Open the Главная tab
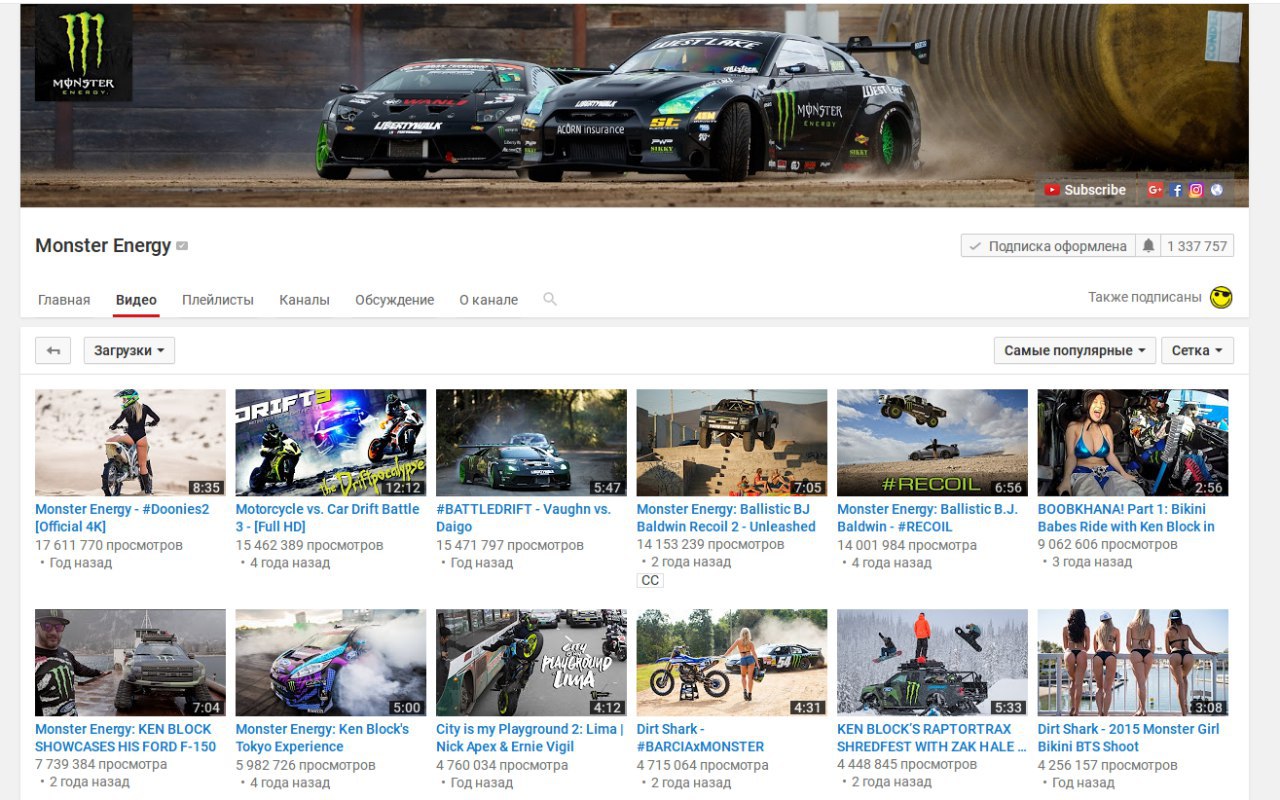 pos(64,300)
